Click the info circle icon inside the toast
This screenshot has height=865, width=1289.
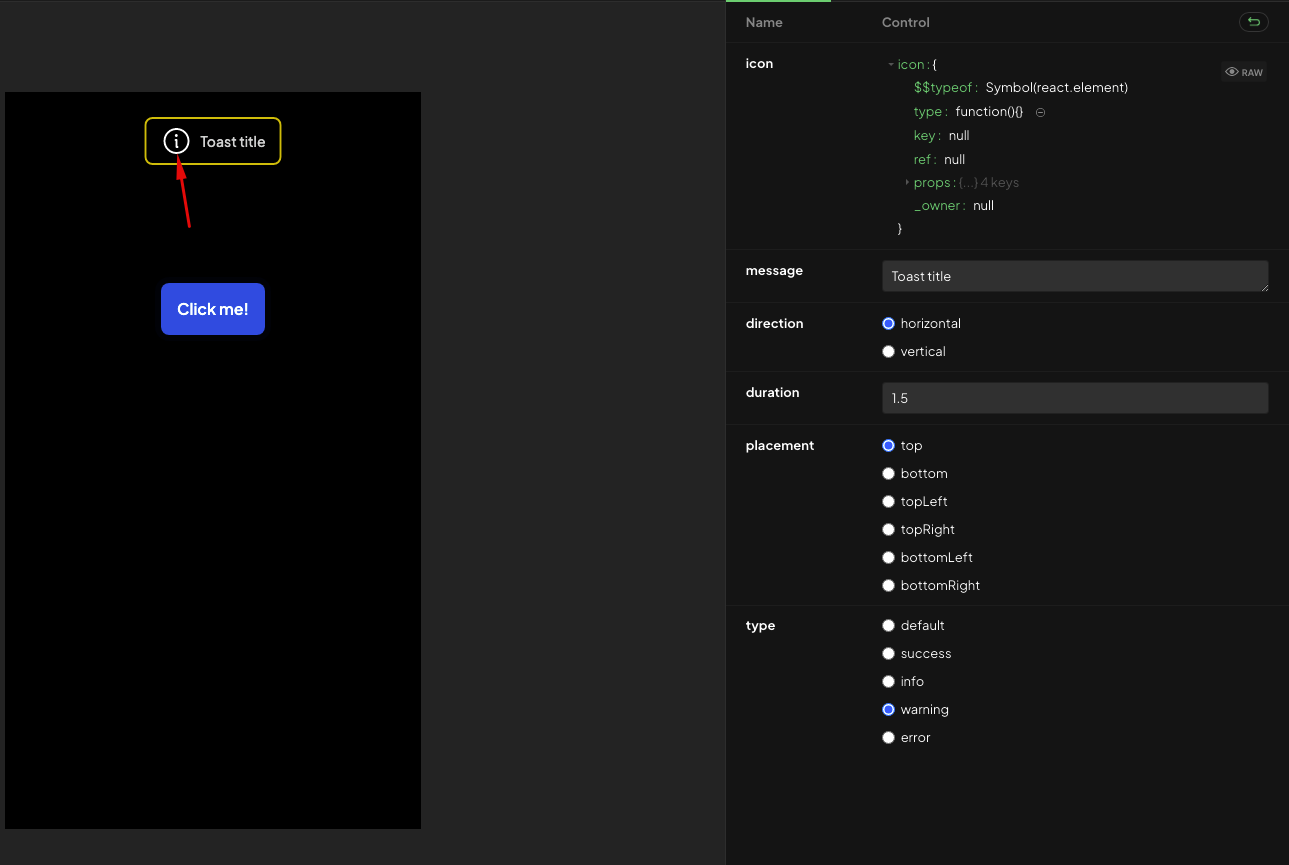[176, 141]
